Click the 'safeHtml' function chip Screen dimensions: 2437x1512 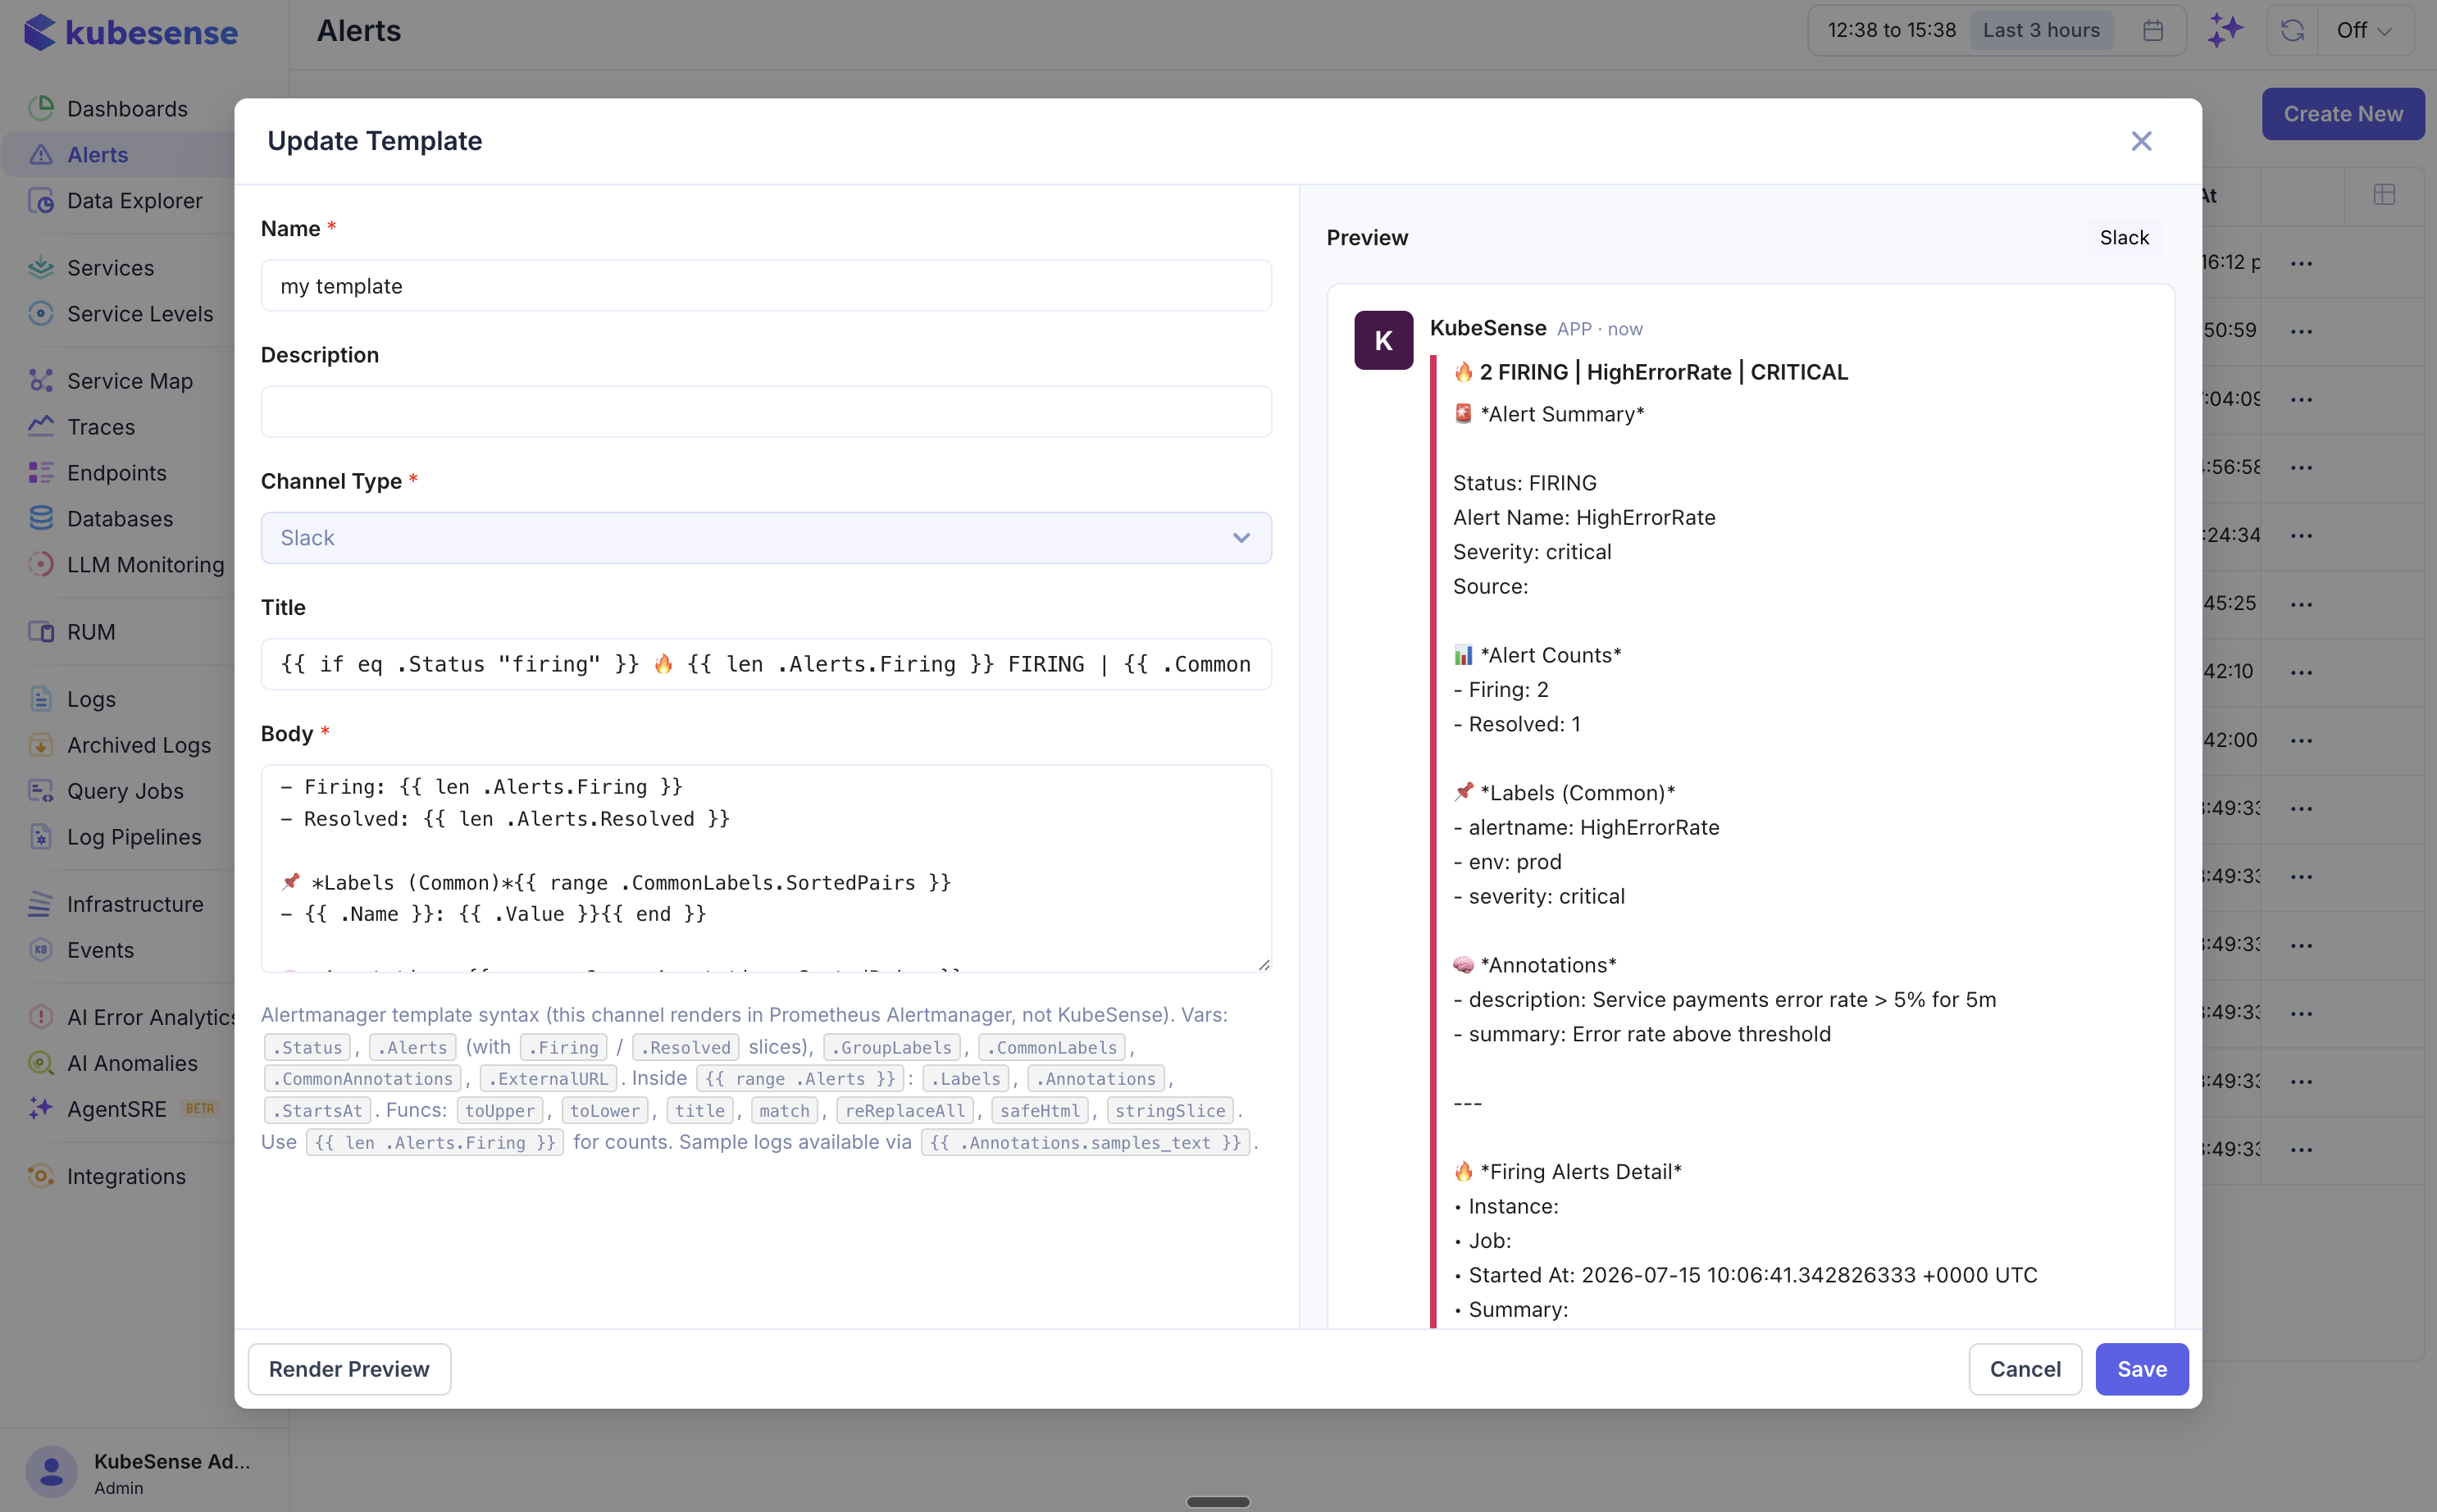pos(1039,1110)
